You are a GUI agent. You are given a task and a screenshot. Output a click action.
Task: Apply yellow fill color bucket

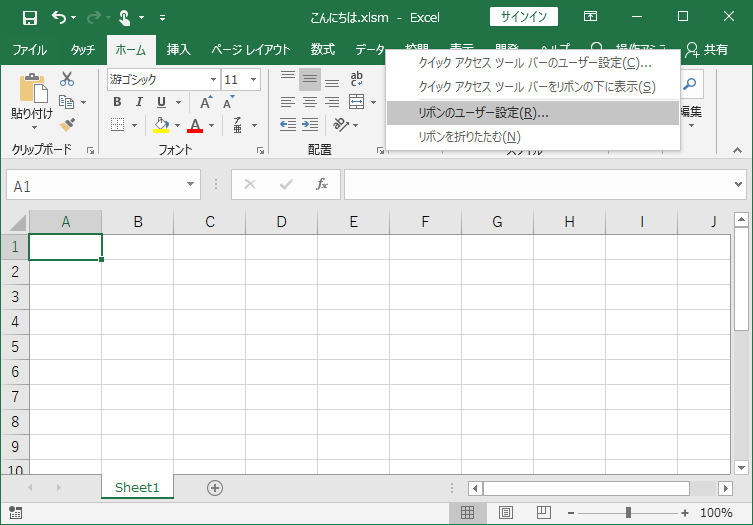coord(161,125)
